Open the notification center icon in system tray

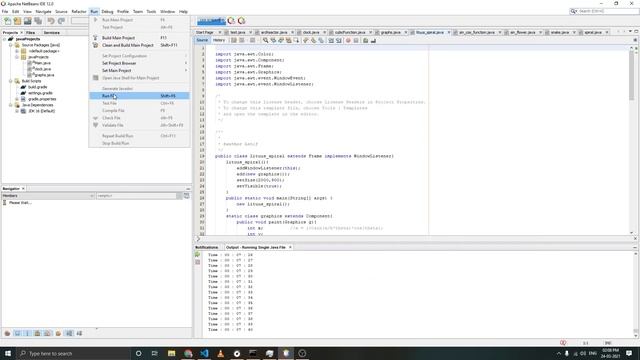(x=629, y=353)
